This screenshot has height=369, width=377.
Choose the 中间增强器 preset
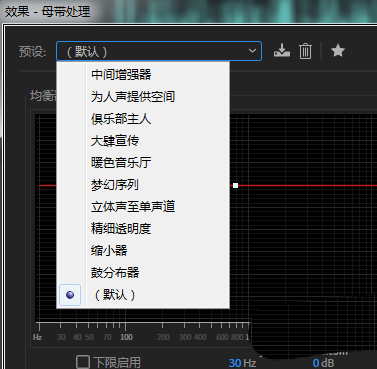pyautogui.click(x=143, y=74)
